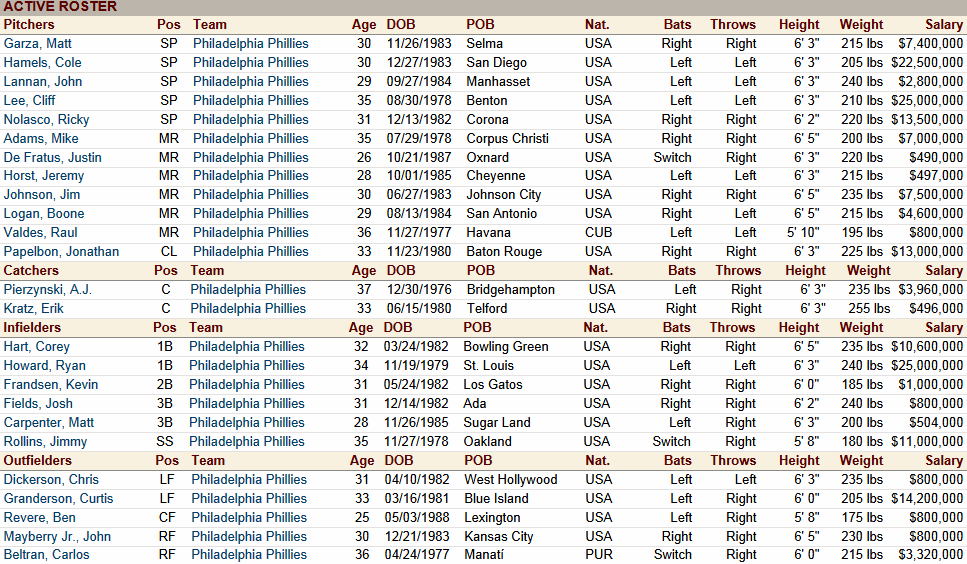Image resolution: width=967 pixels, height=564 pixels.
Task: Open Philadelphia Phillies team in Revere row
Action: point(249,518)
